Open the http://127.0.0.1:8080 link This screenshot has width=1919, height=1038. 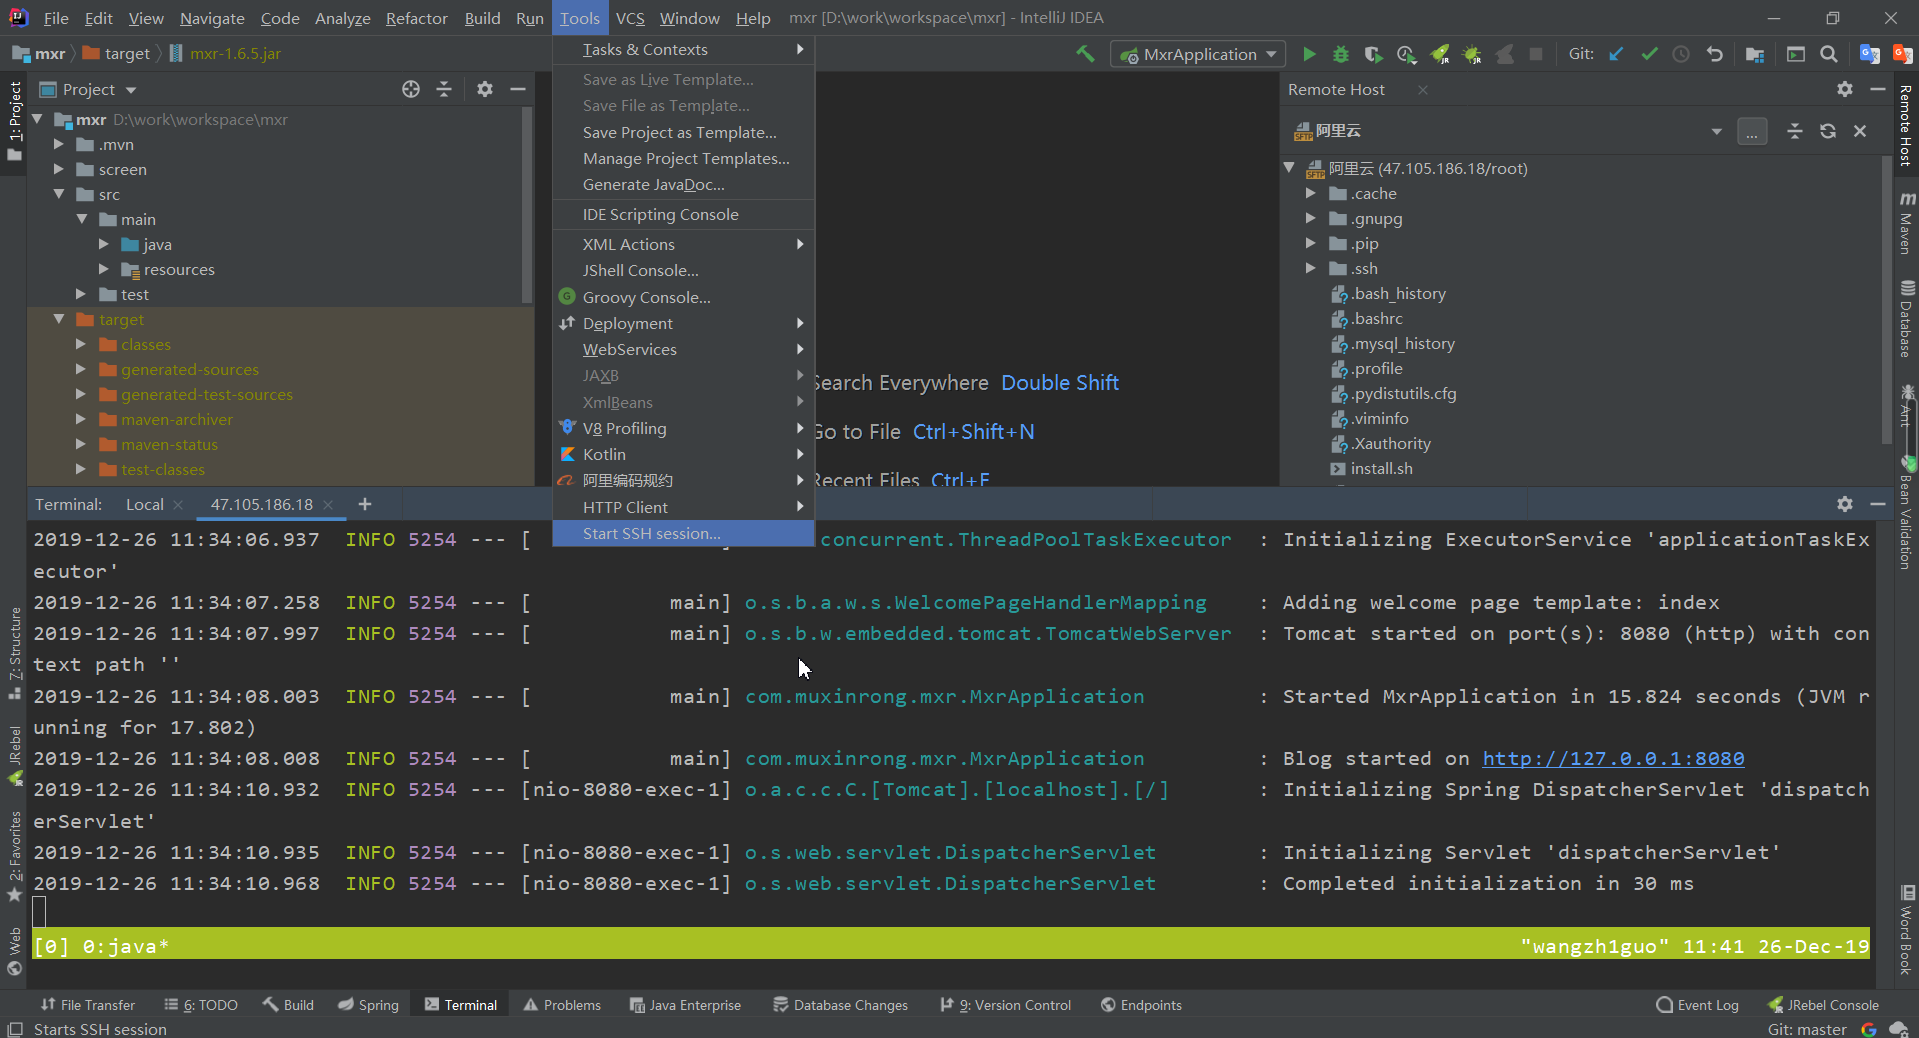pyautogui.click(x=1613, y=758)
